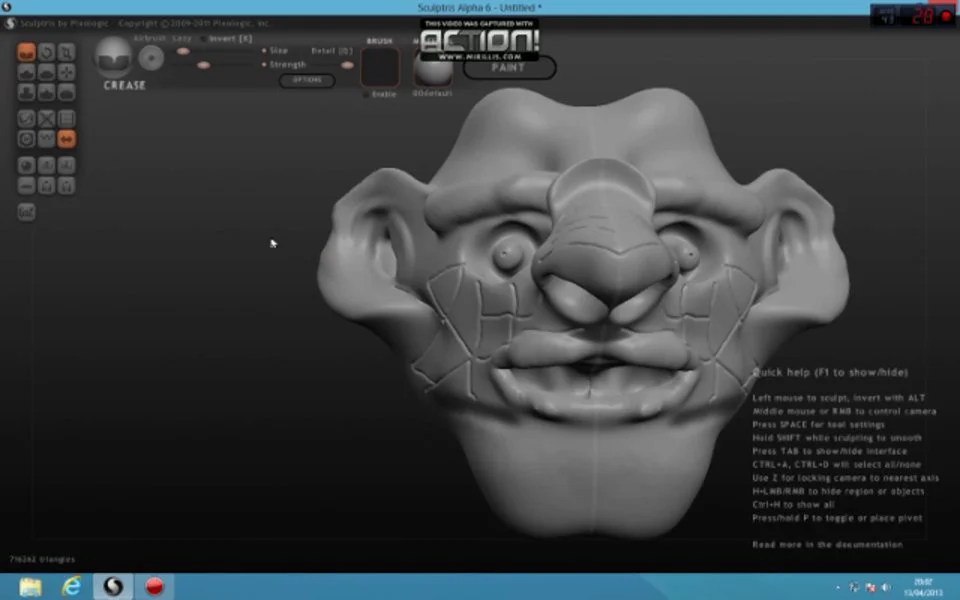
Task: Click the bottom lone toolbar icon
Action: 26,212
